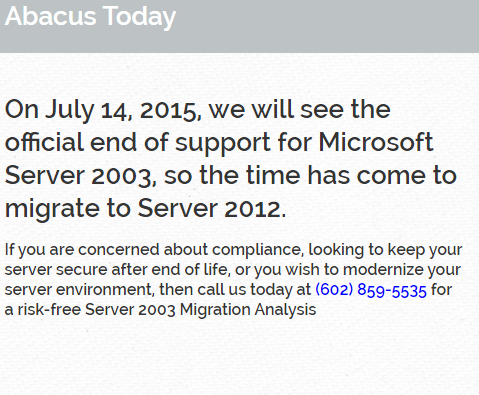Call the (602) 859-5535 phone link
Viewport: 479px width, 395px height.
[x=371, y=290]
